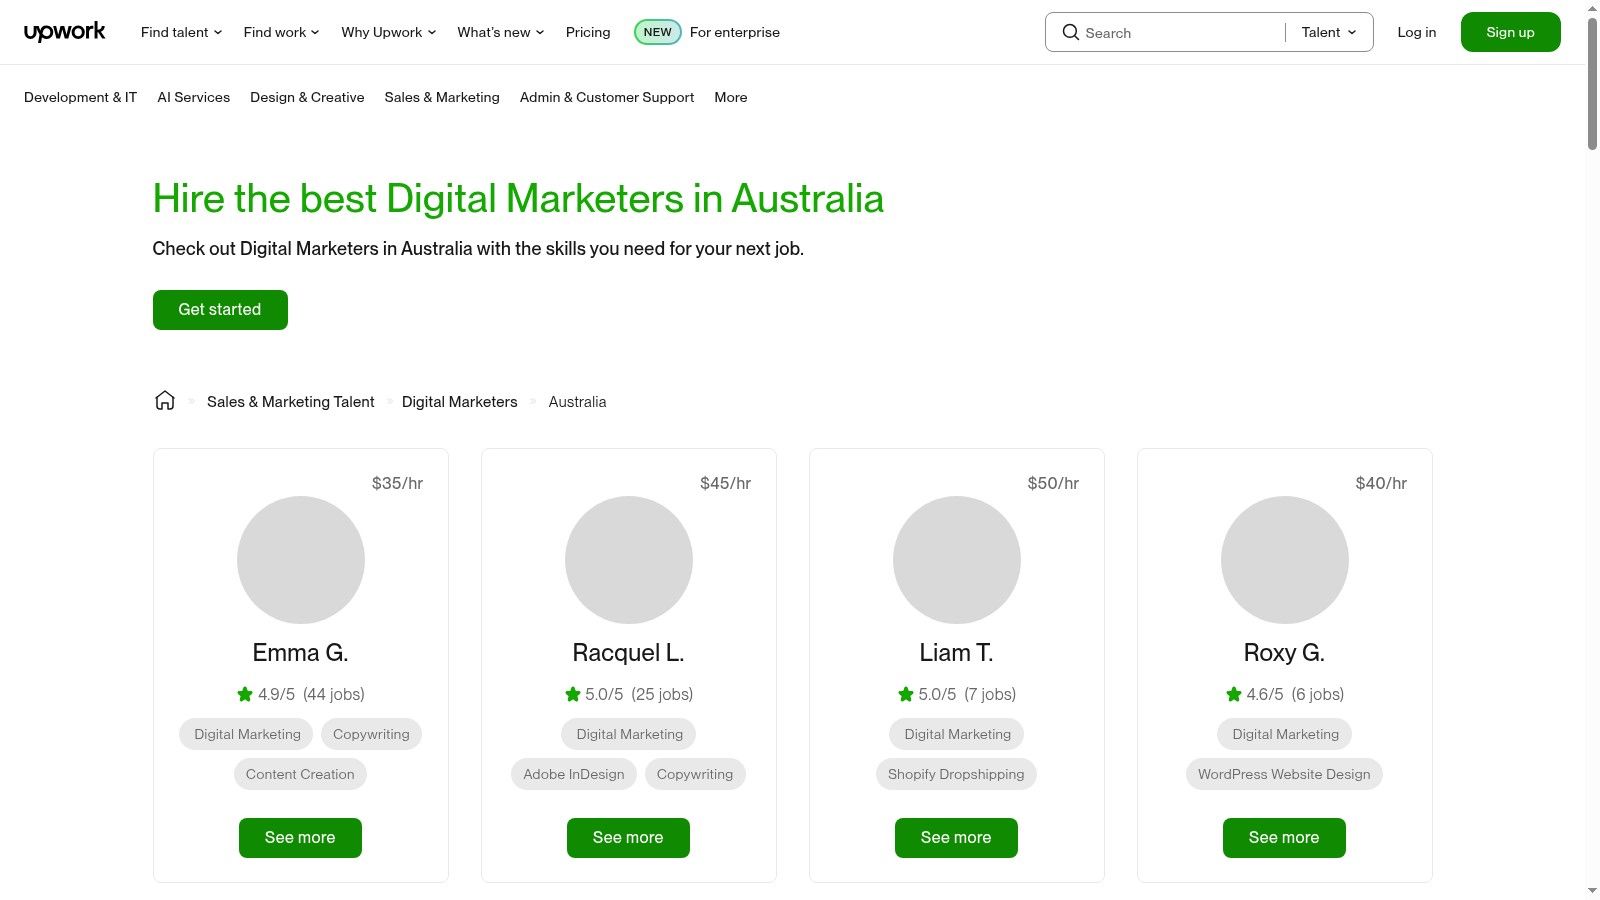Click the Roxy G. name

pos(1284,653)
